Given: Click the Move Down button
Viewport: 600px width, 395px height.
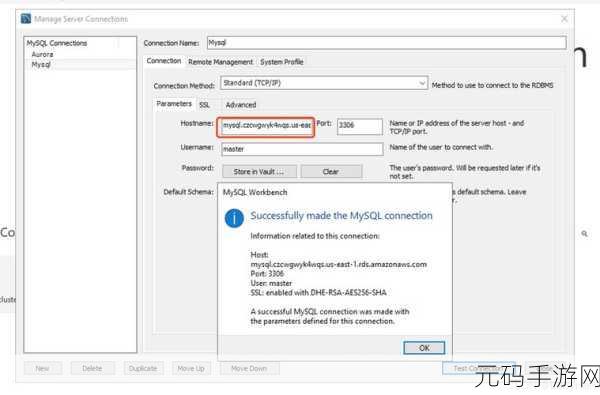Looking at the screenshot, I should coord(249,368).
